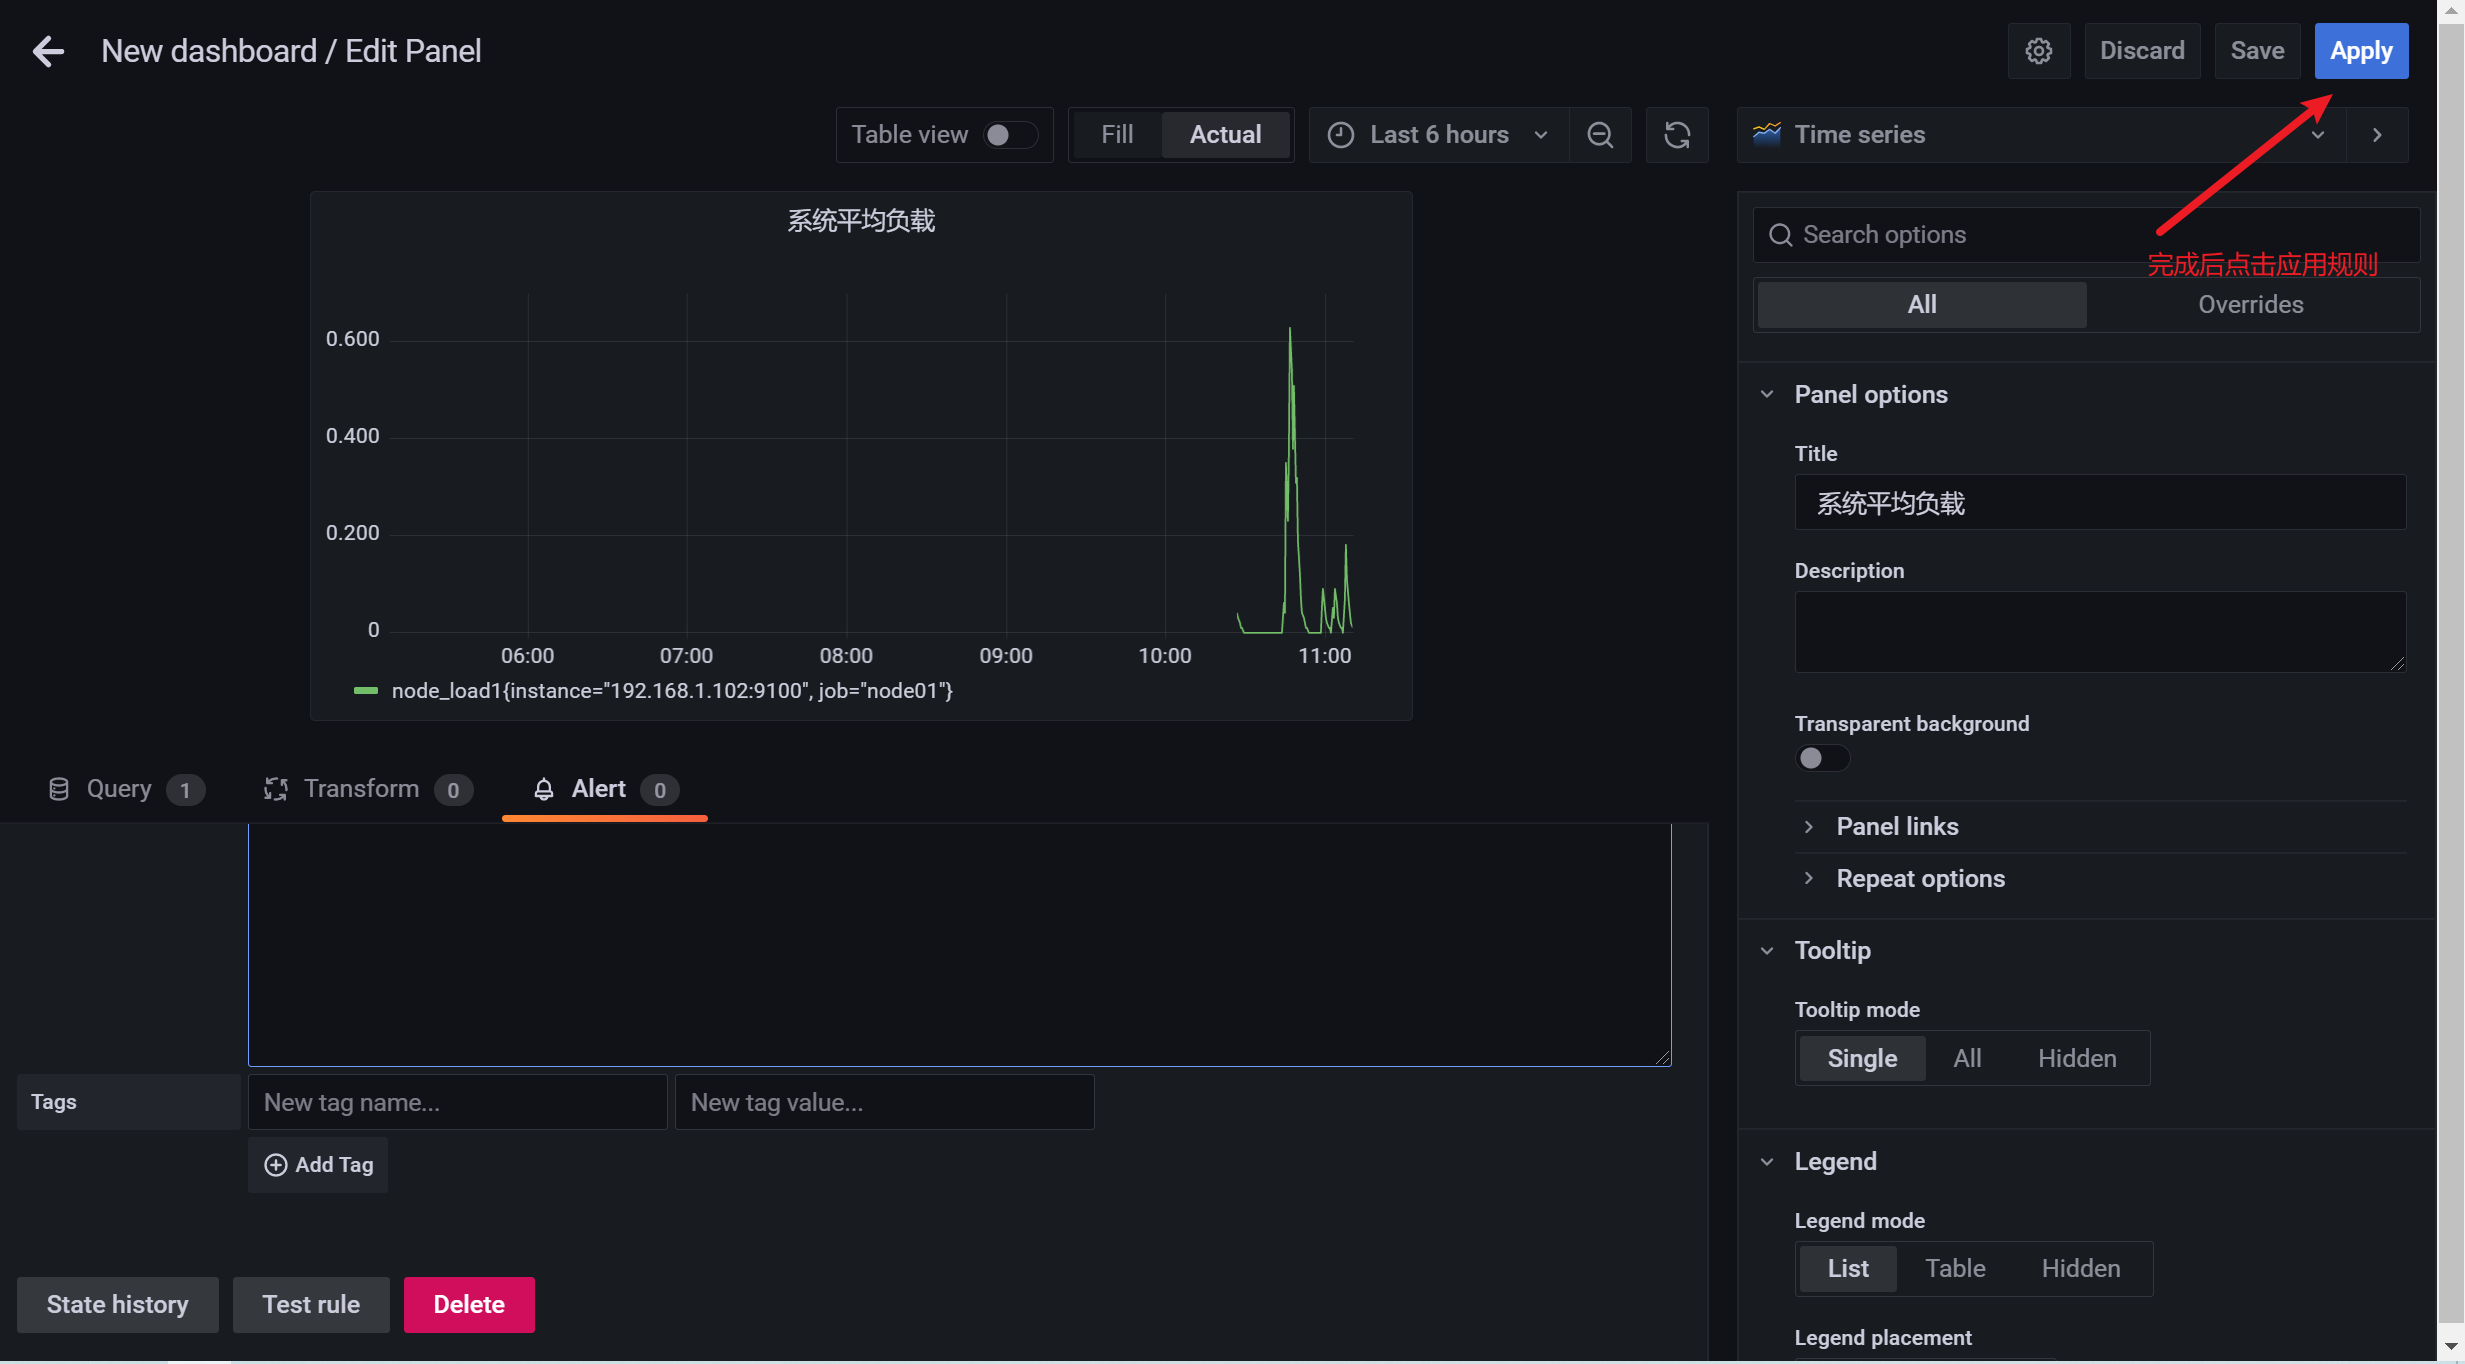Click the Delete alert button

click(469, 1305)
